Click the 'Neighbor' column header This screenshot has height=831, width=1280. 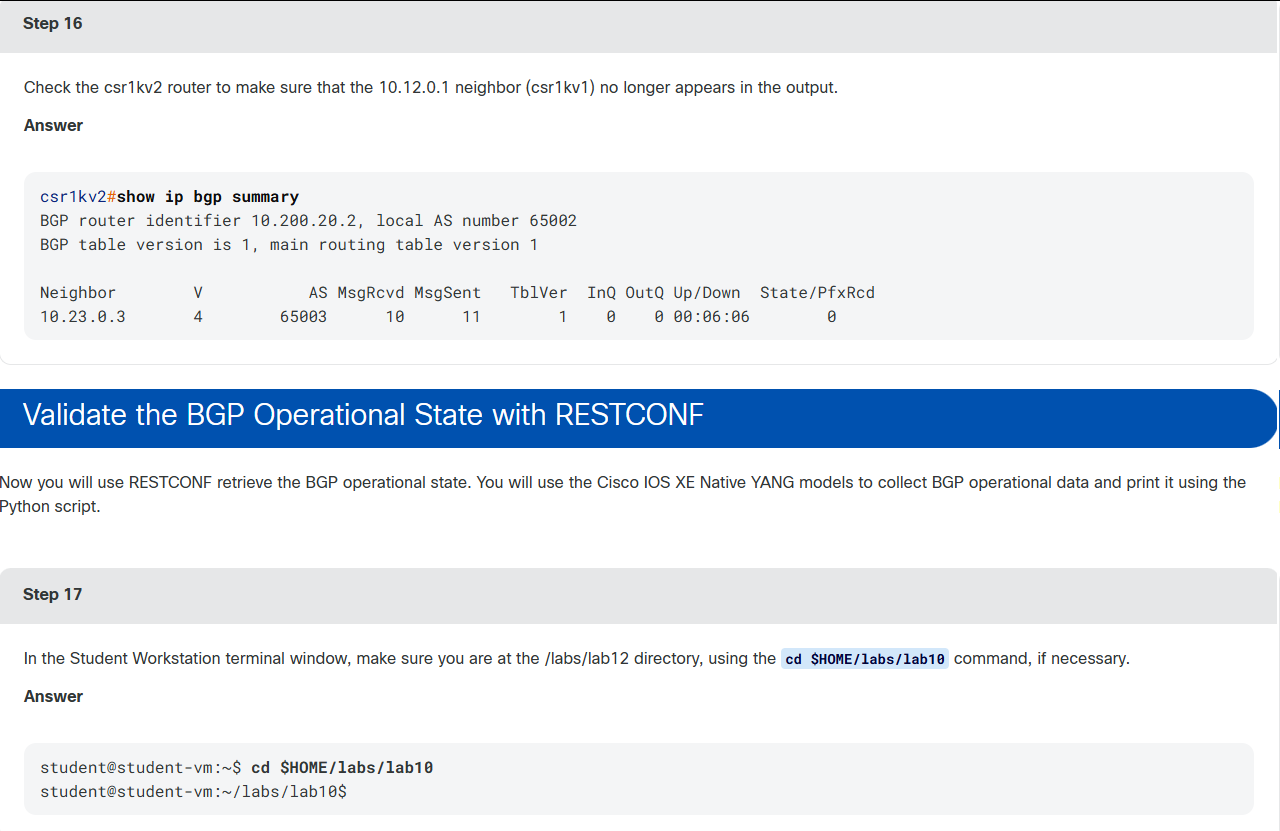[x=78, y=293]
